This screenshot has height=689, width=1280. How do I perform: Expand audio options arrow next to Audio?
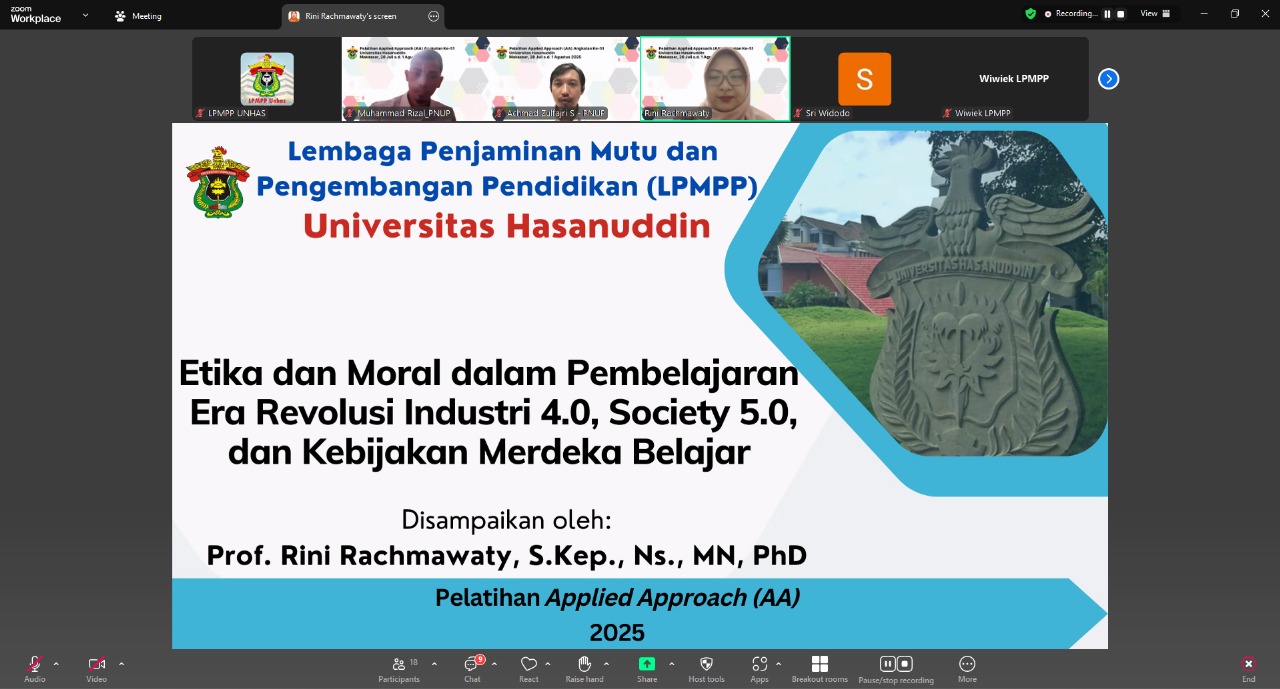(x=56, y=664)
